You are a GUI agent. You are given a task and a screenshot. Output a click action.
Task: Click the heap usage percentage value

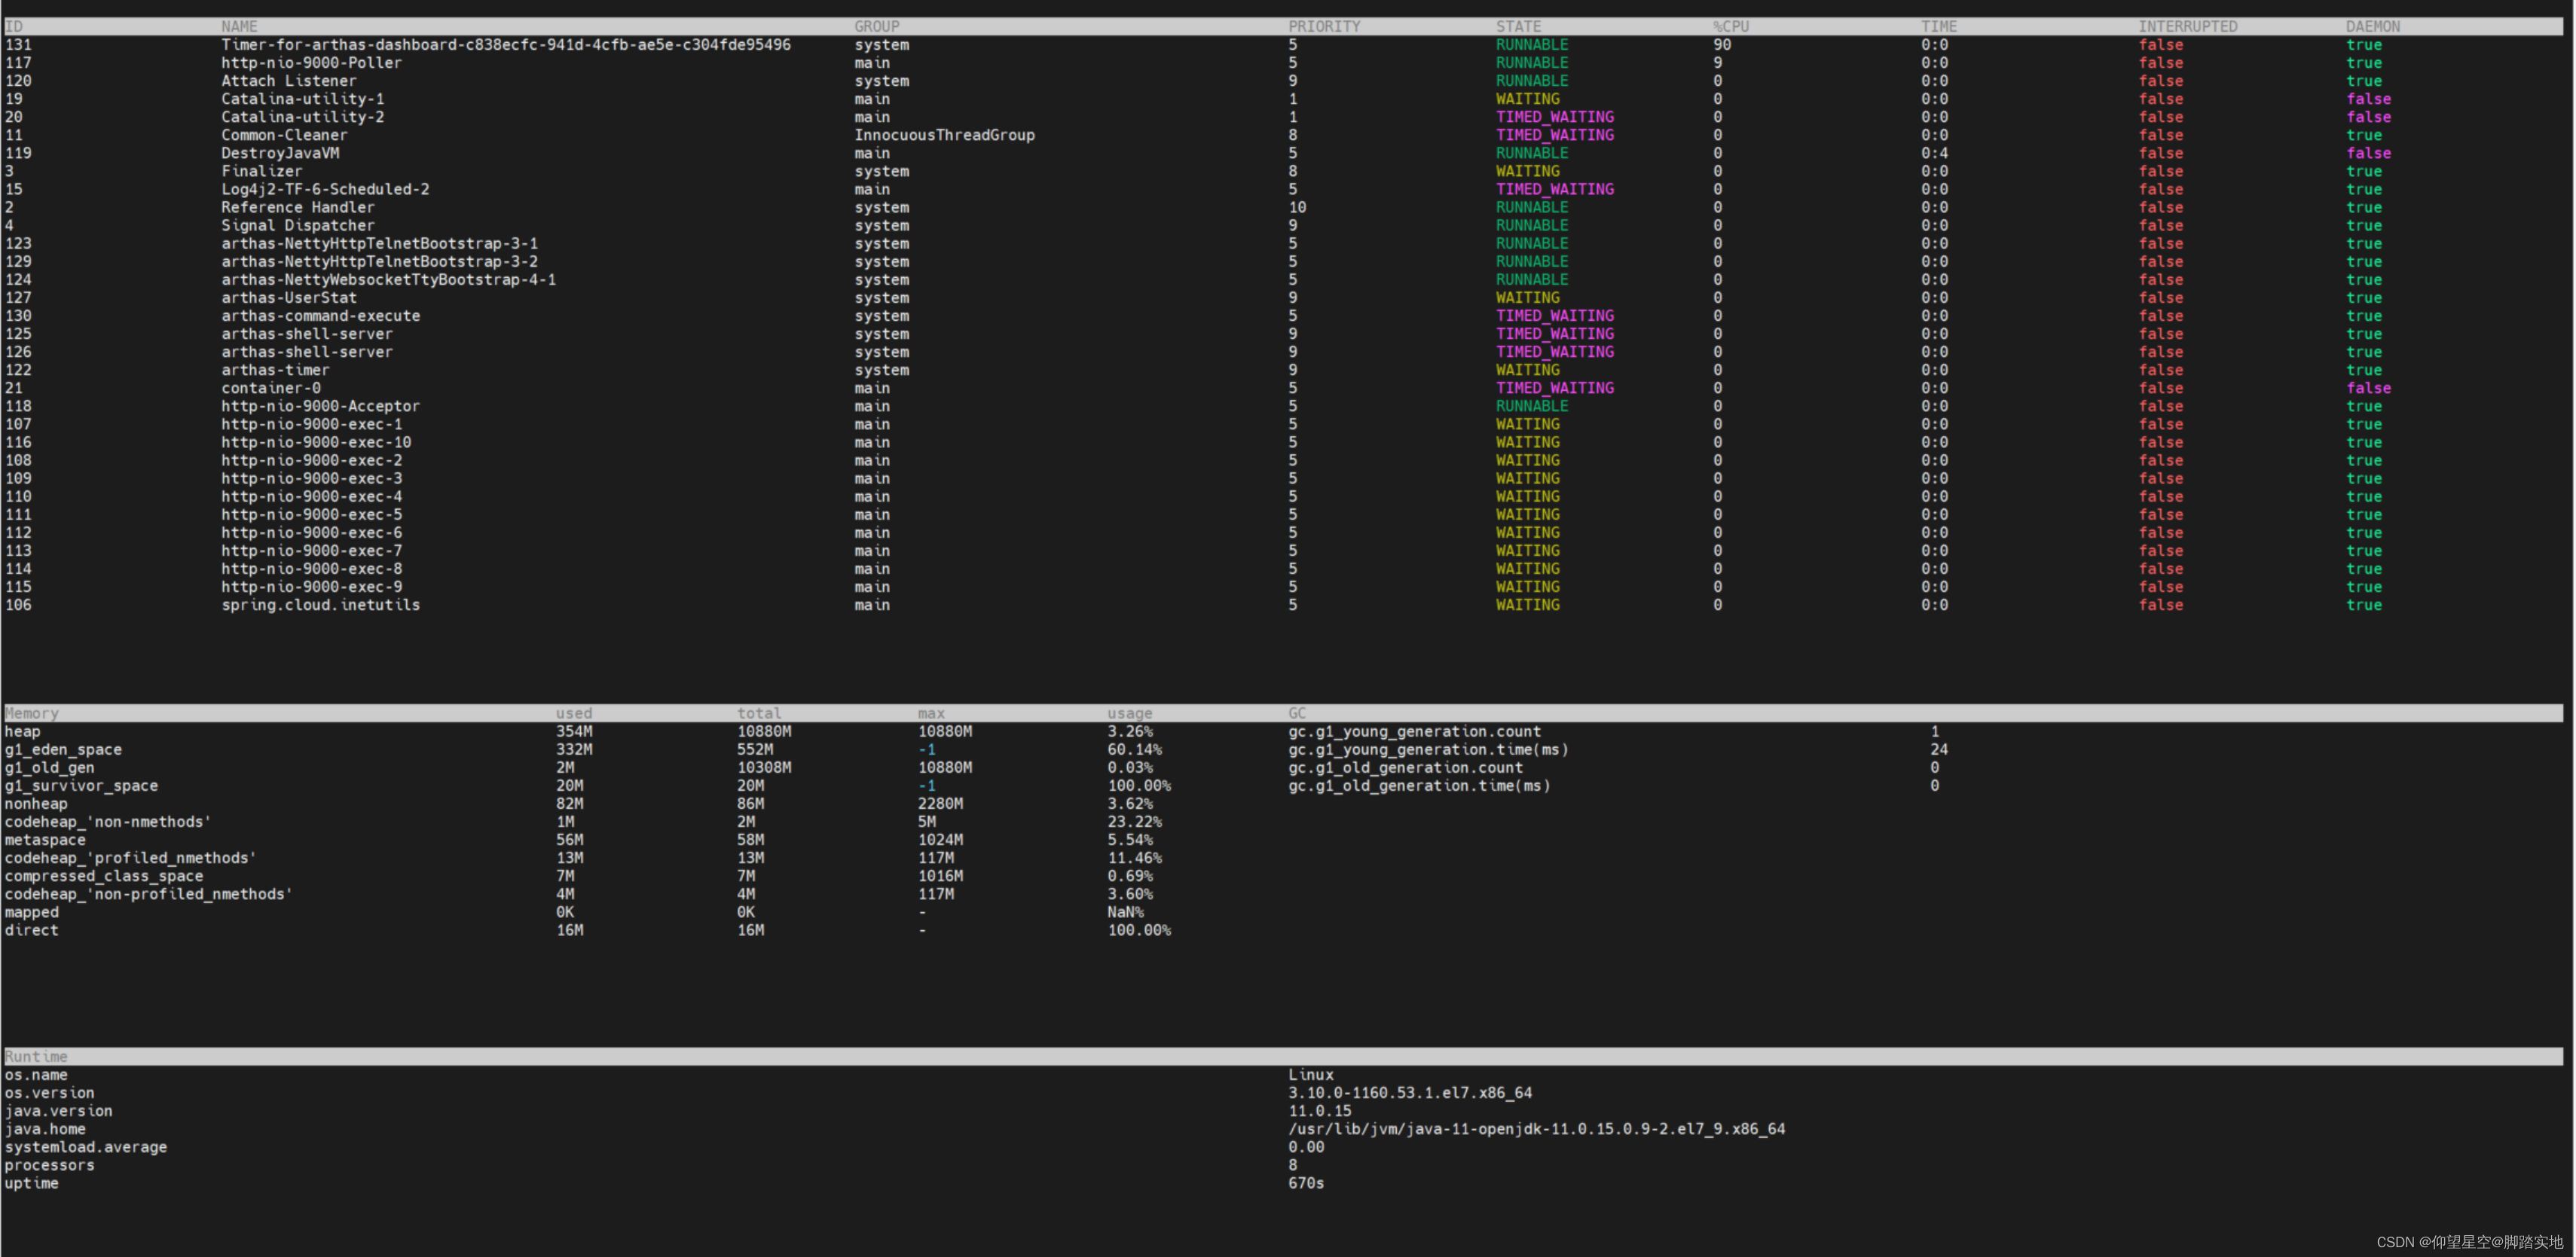pyautogui.click(x=1131, y=731)
